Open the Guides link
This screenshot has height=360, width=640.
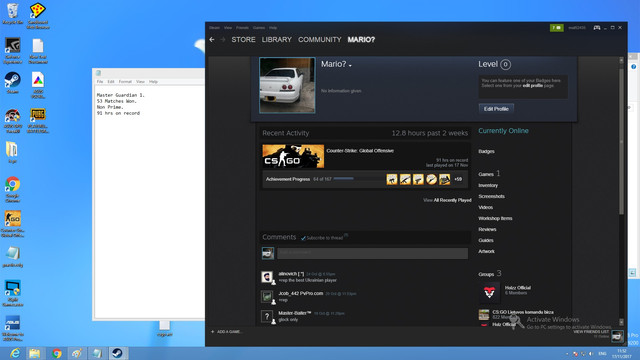click(486, 240)
